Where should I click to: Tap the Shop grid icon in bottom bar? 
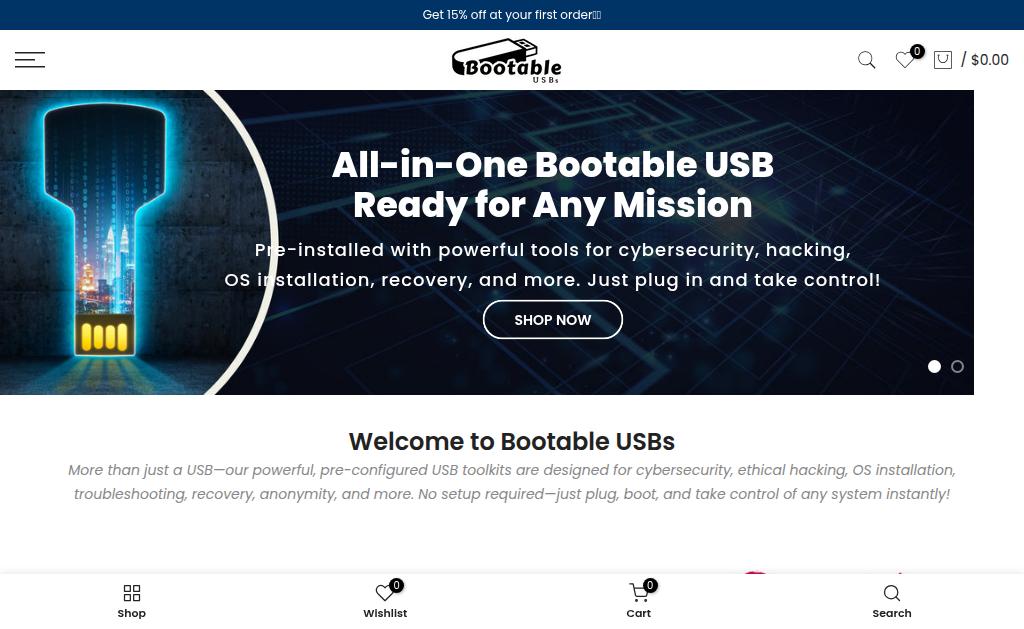[131, 593]
